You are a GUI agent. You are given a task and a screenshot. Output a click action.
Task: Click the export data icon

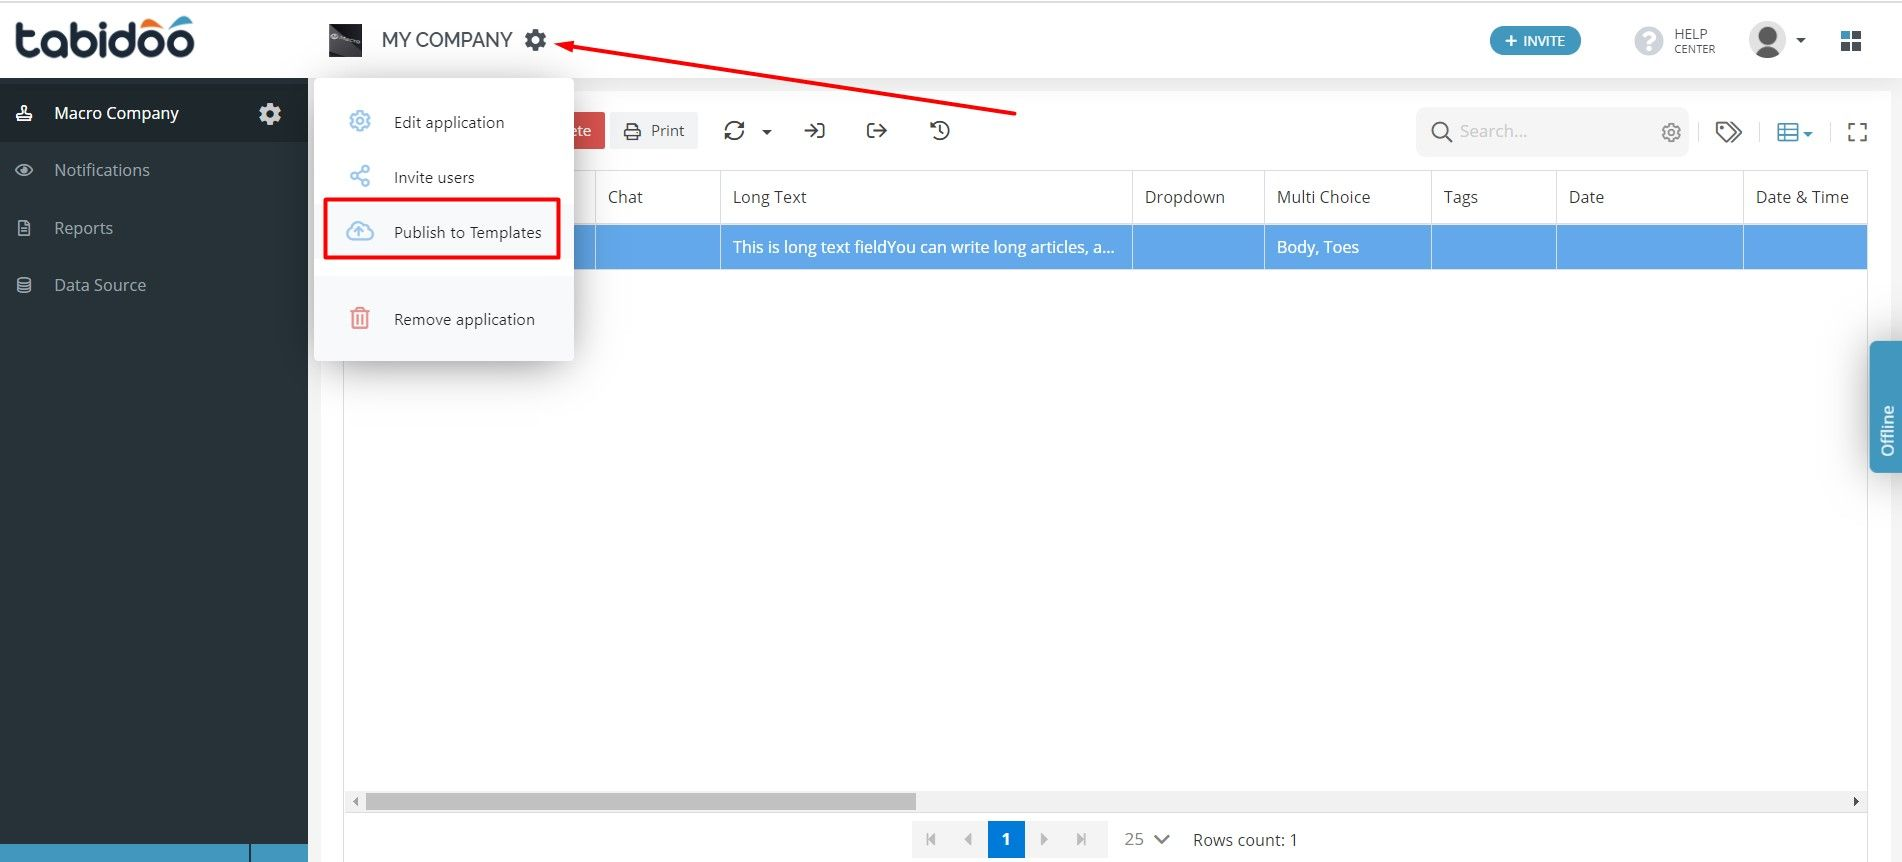tap(877, 131)
